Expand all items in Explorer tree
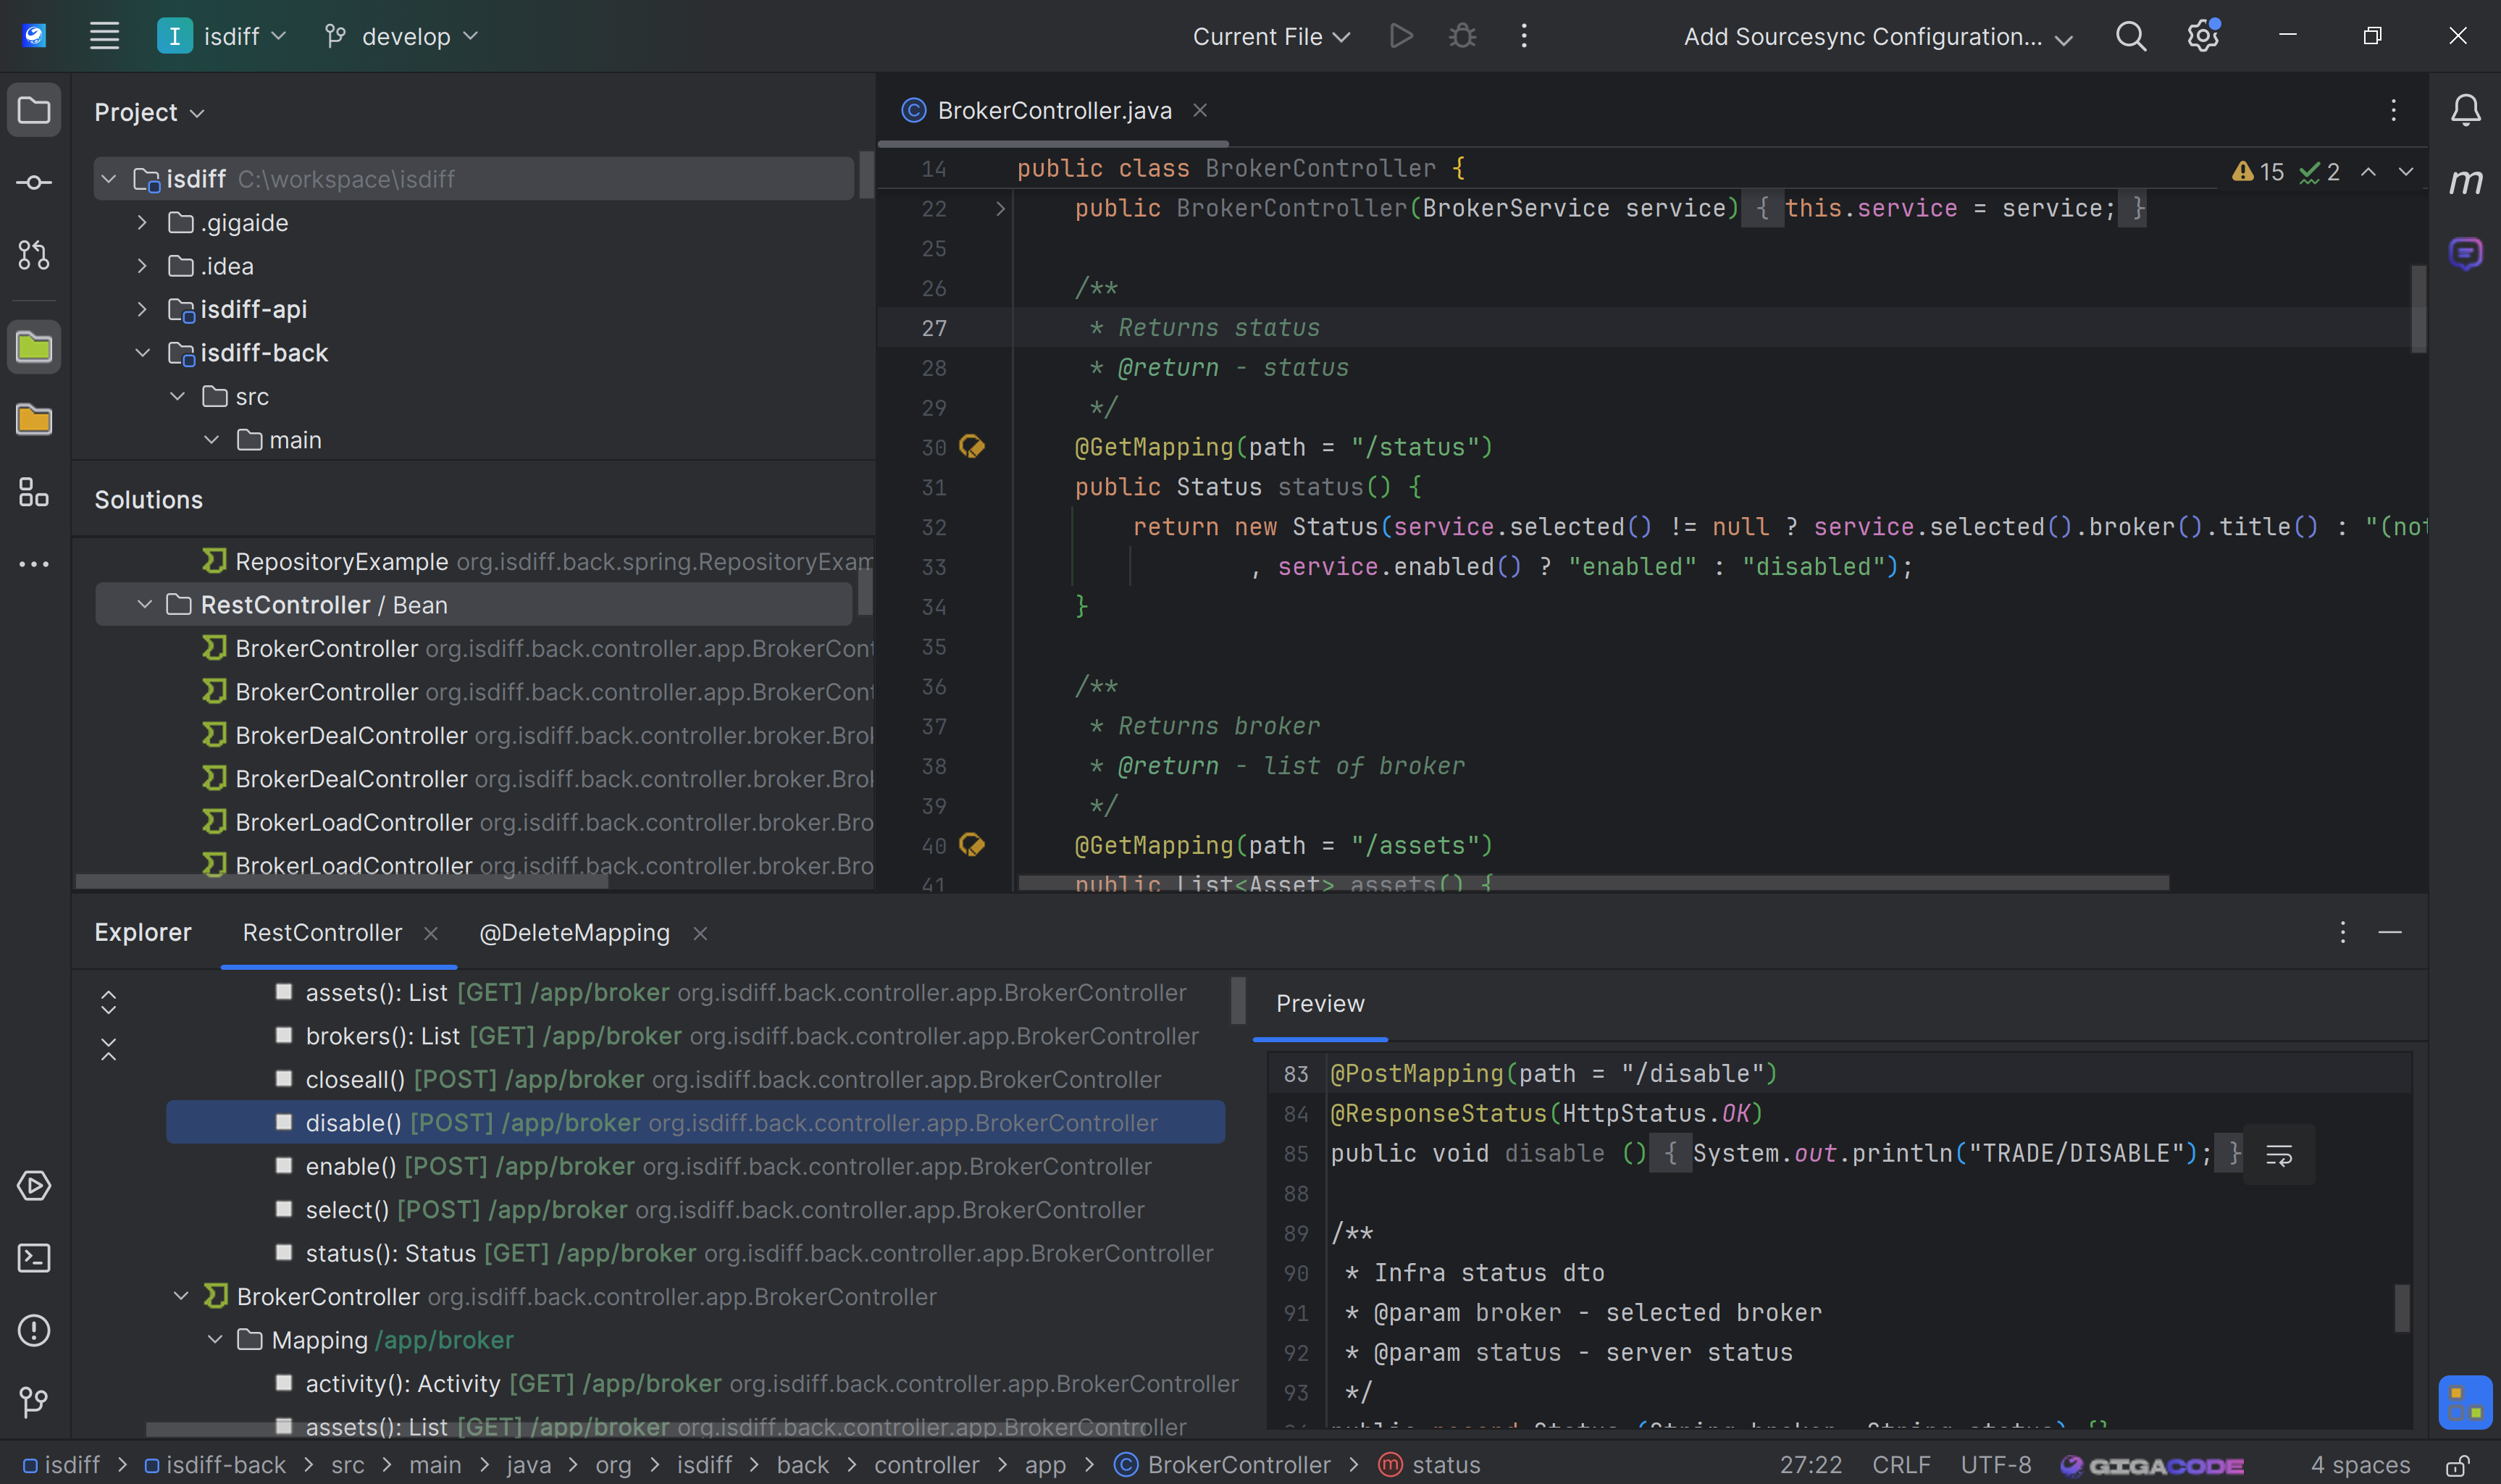 pyautogui.click(x=109, y=1002)
